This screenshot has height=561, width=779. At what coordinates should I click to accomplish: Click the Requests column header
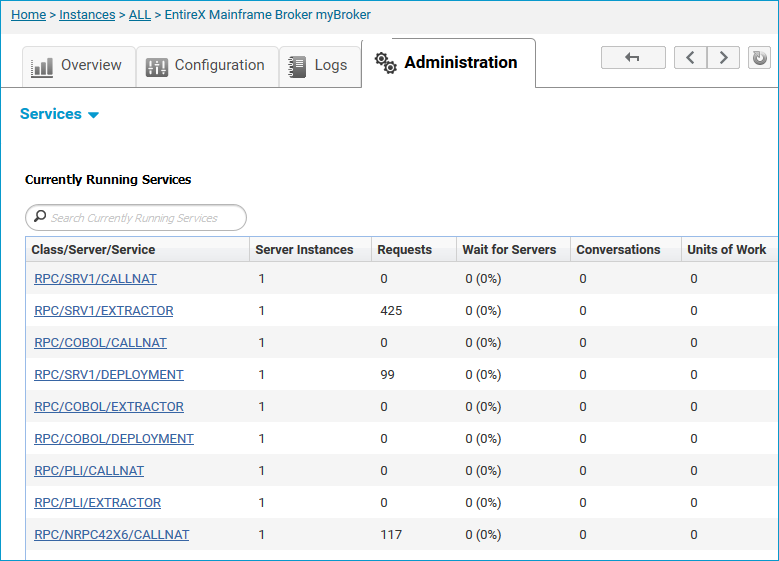[414, 249]
